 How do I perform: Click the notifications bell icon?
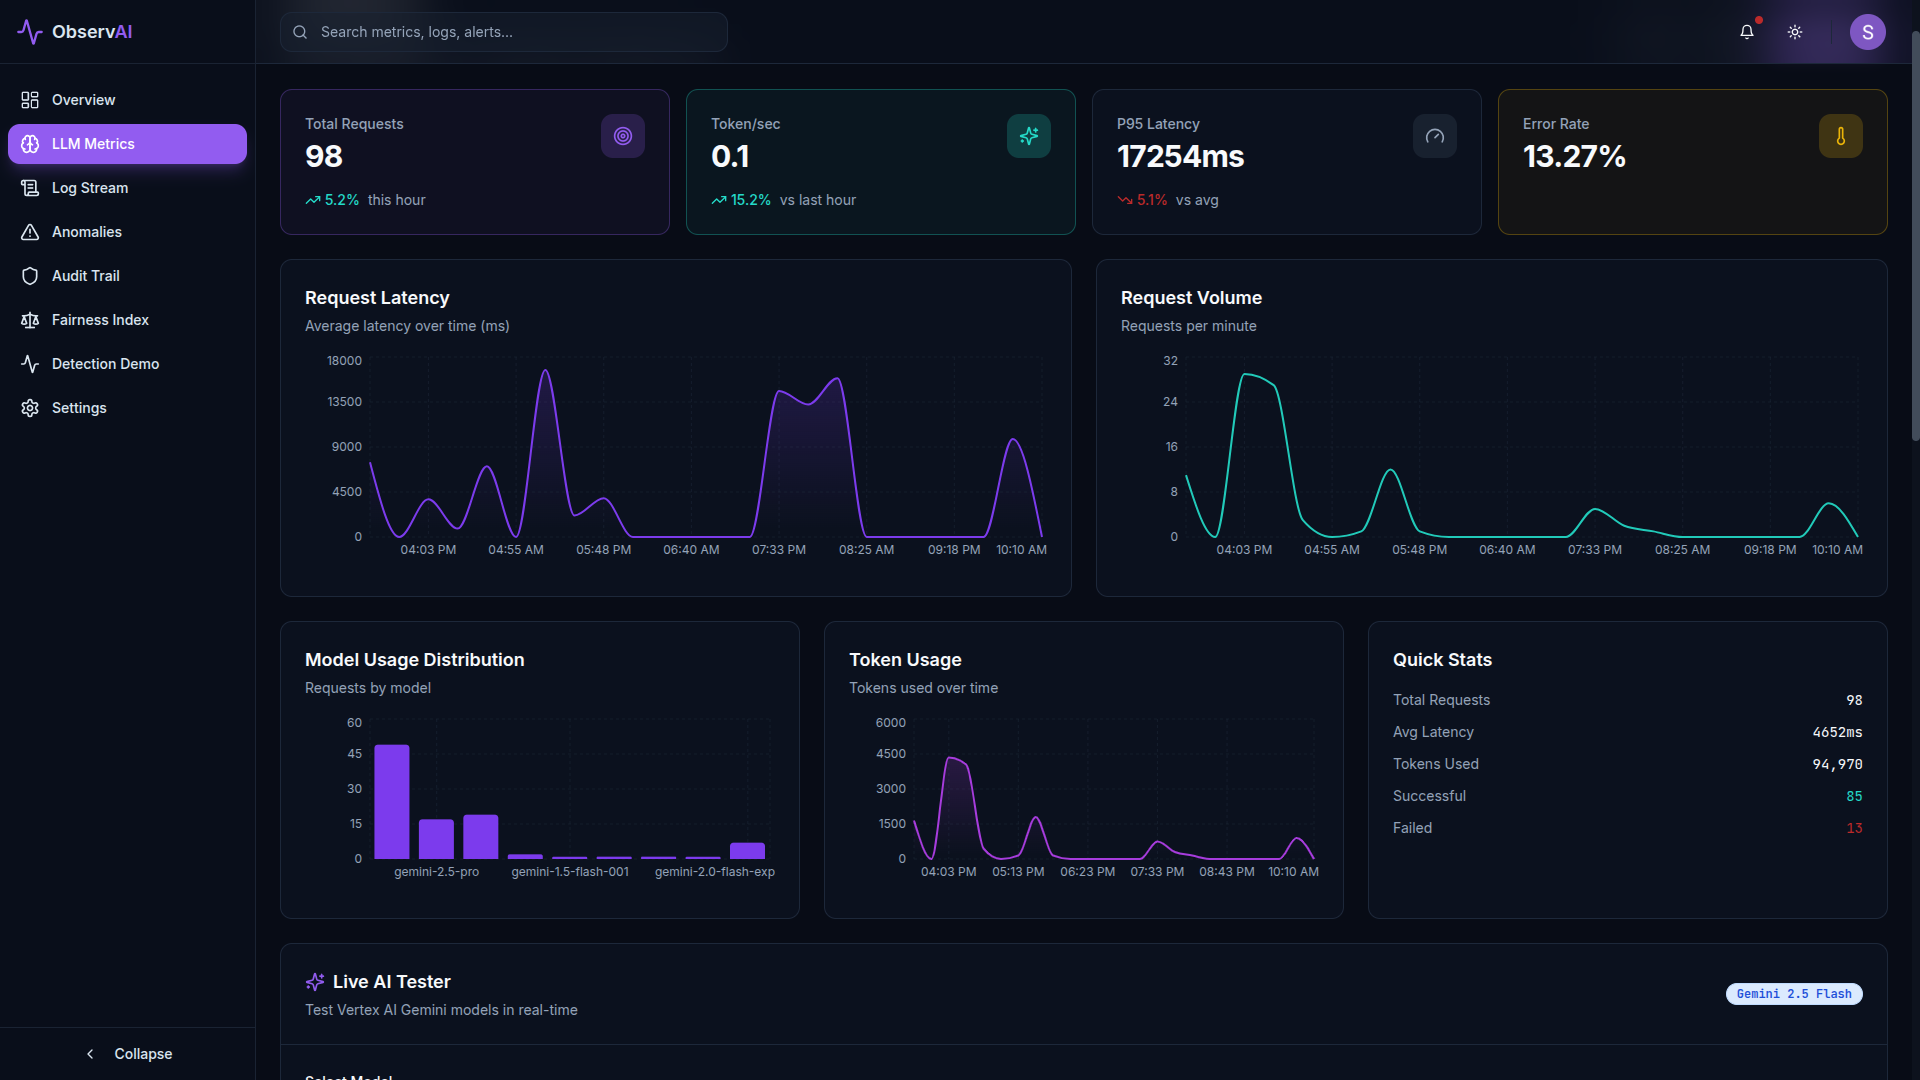point(1746,32)
